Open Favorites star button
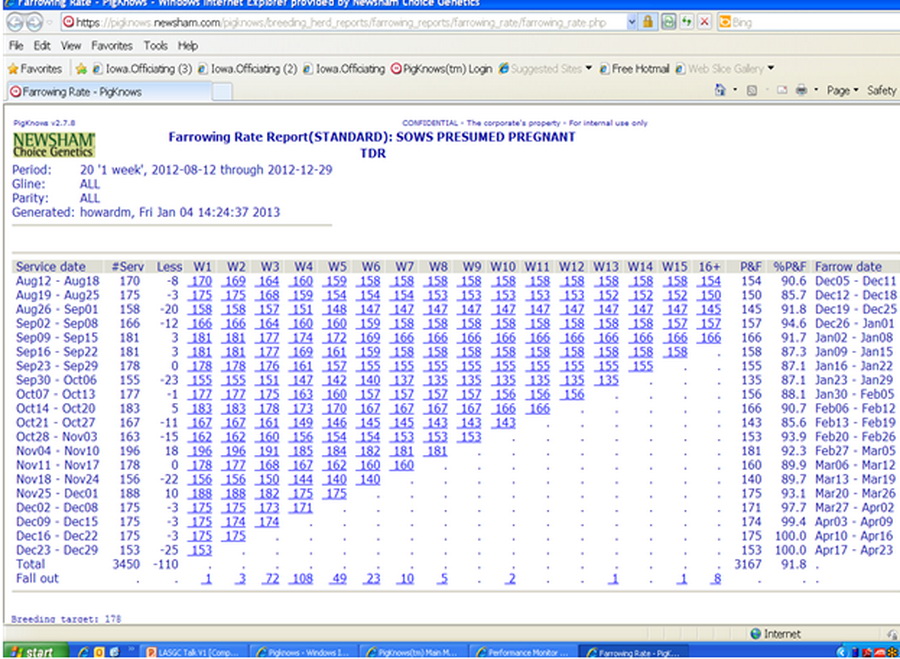Viewport: 900px width, 659px height. pos(34,69)
